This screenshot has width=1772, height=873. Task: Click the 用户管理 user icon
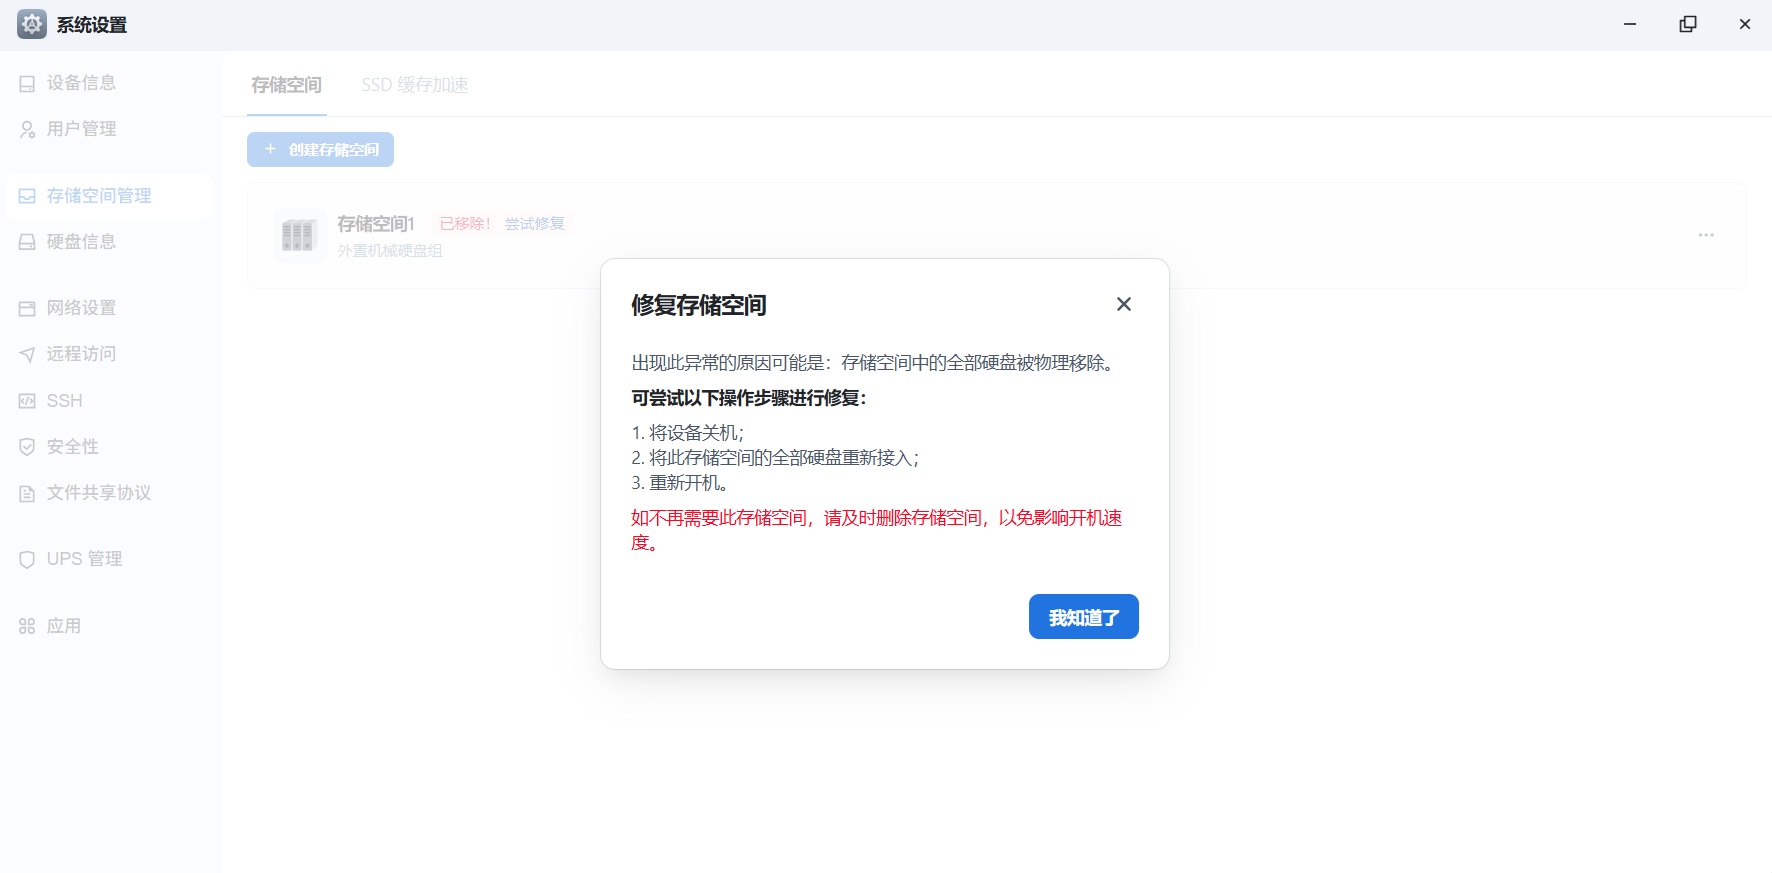click(x=27, y=130)
